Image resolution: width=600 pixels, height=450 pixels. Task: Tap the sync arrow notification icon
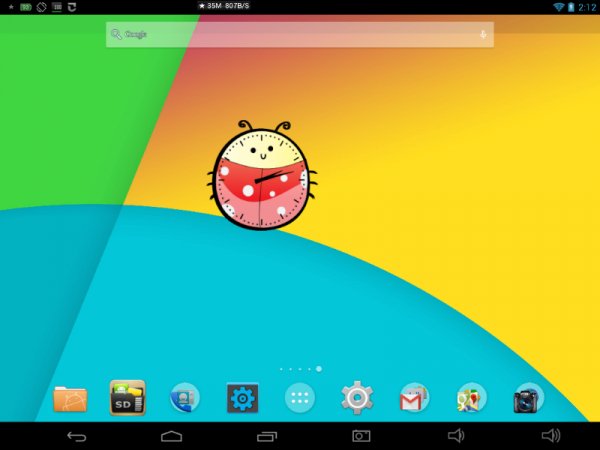[72, 7]
